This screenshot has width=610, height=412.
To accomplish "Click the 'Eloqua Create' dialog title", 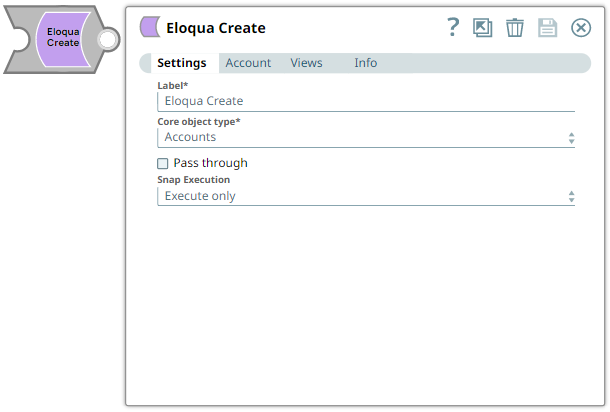I will 216,28.
